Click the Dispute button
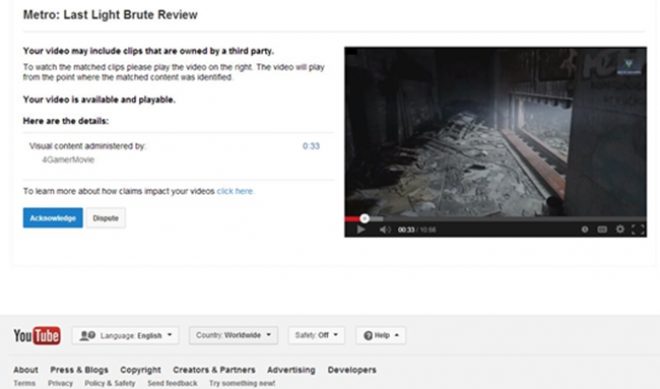This screenshot has width=660, height=389. [106, 218]
